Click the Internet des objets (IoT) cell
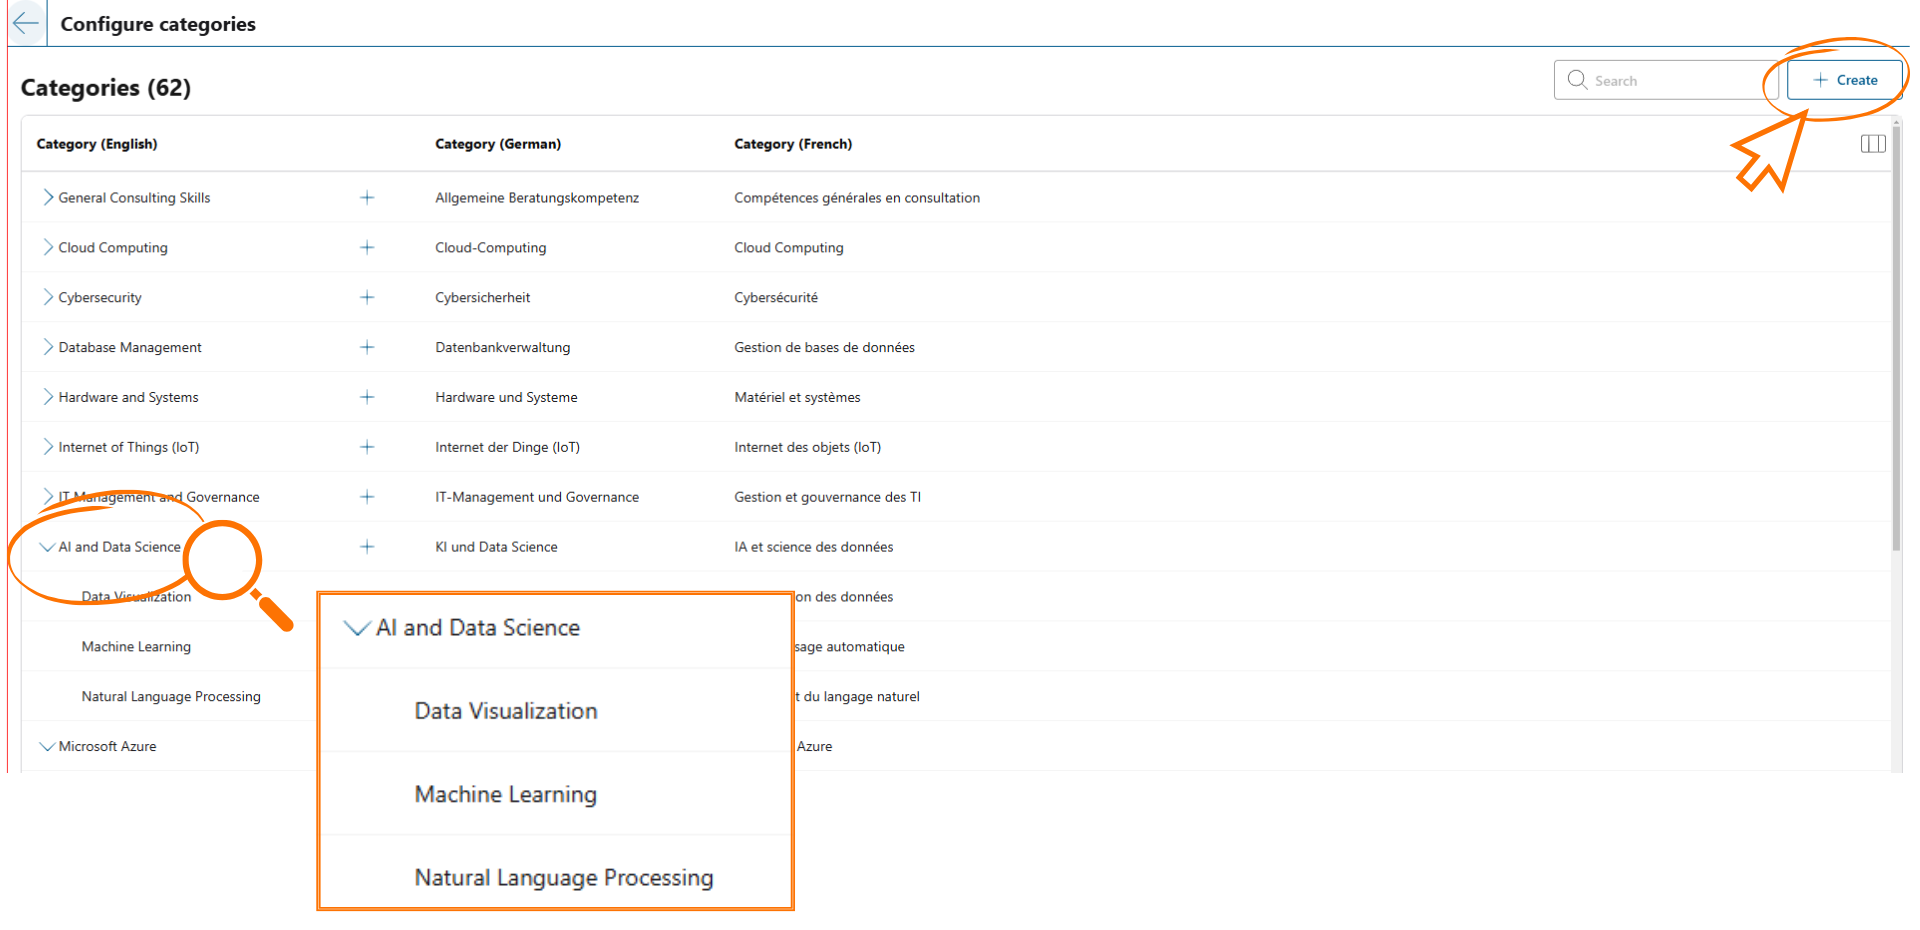Screen dimensions: 1920x930 pos(808,448)
